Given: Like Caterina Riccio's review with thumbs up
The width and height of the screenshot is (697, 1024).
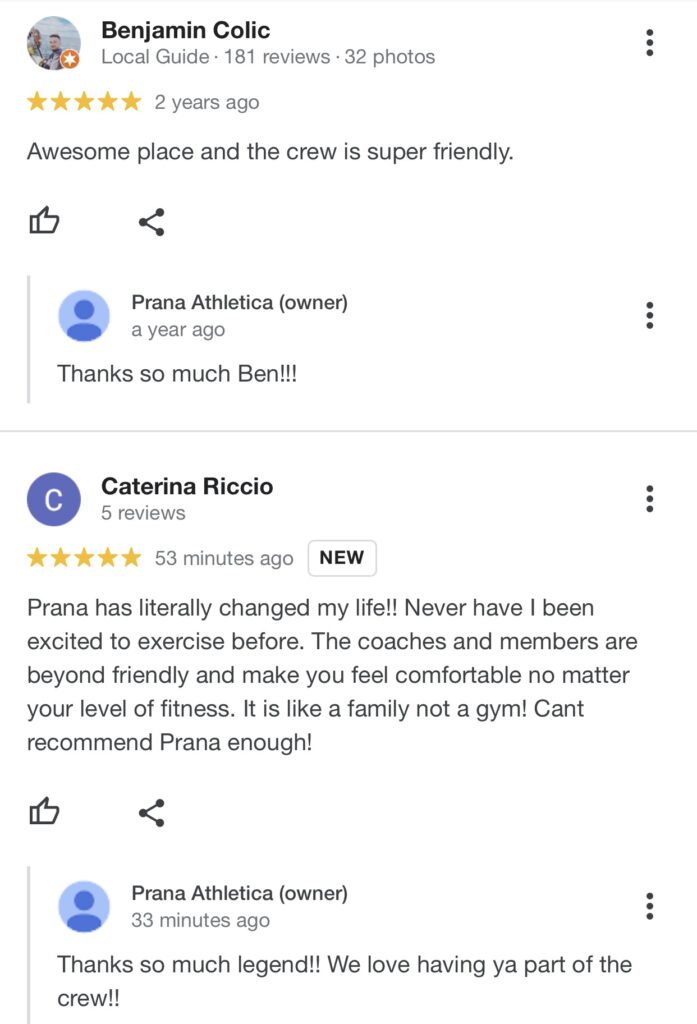Looking at the screenshot, I should [44, 812].
